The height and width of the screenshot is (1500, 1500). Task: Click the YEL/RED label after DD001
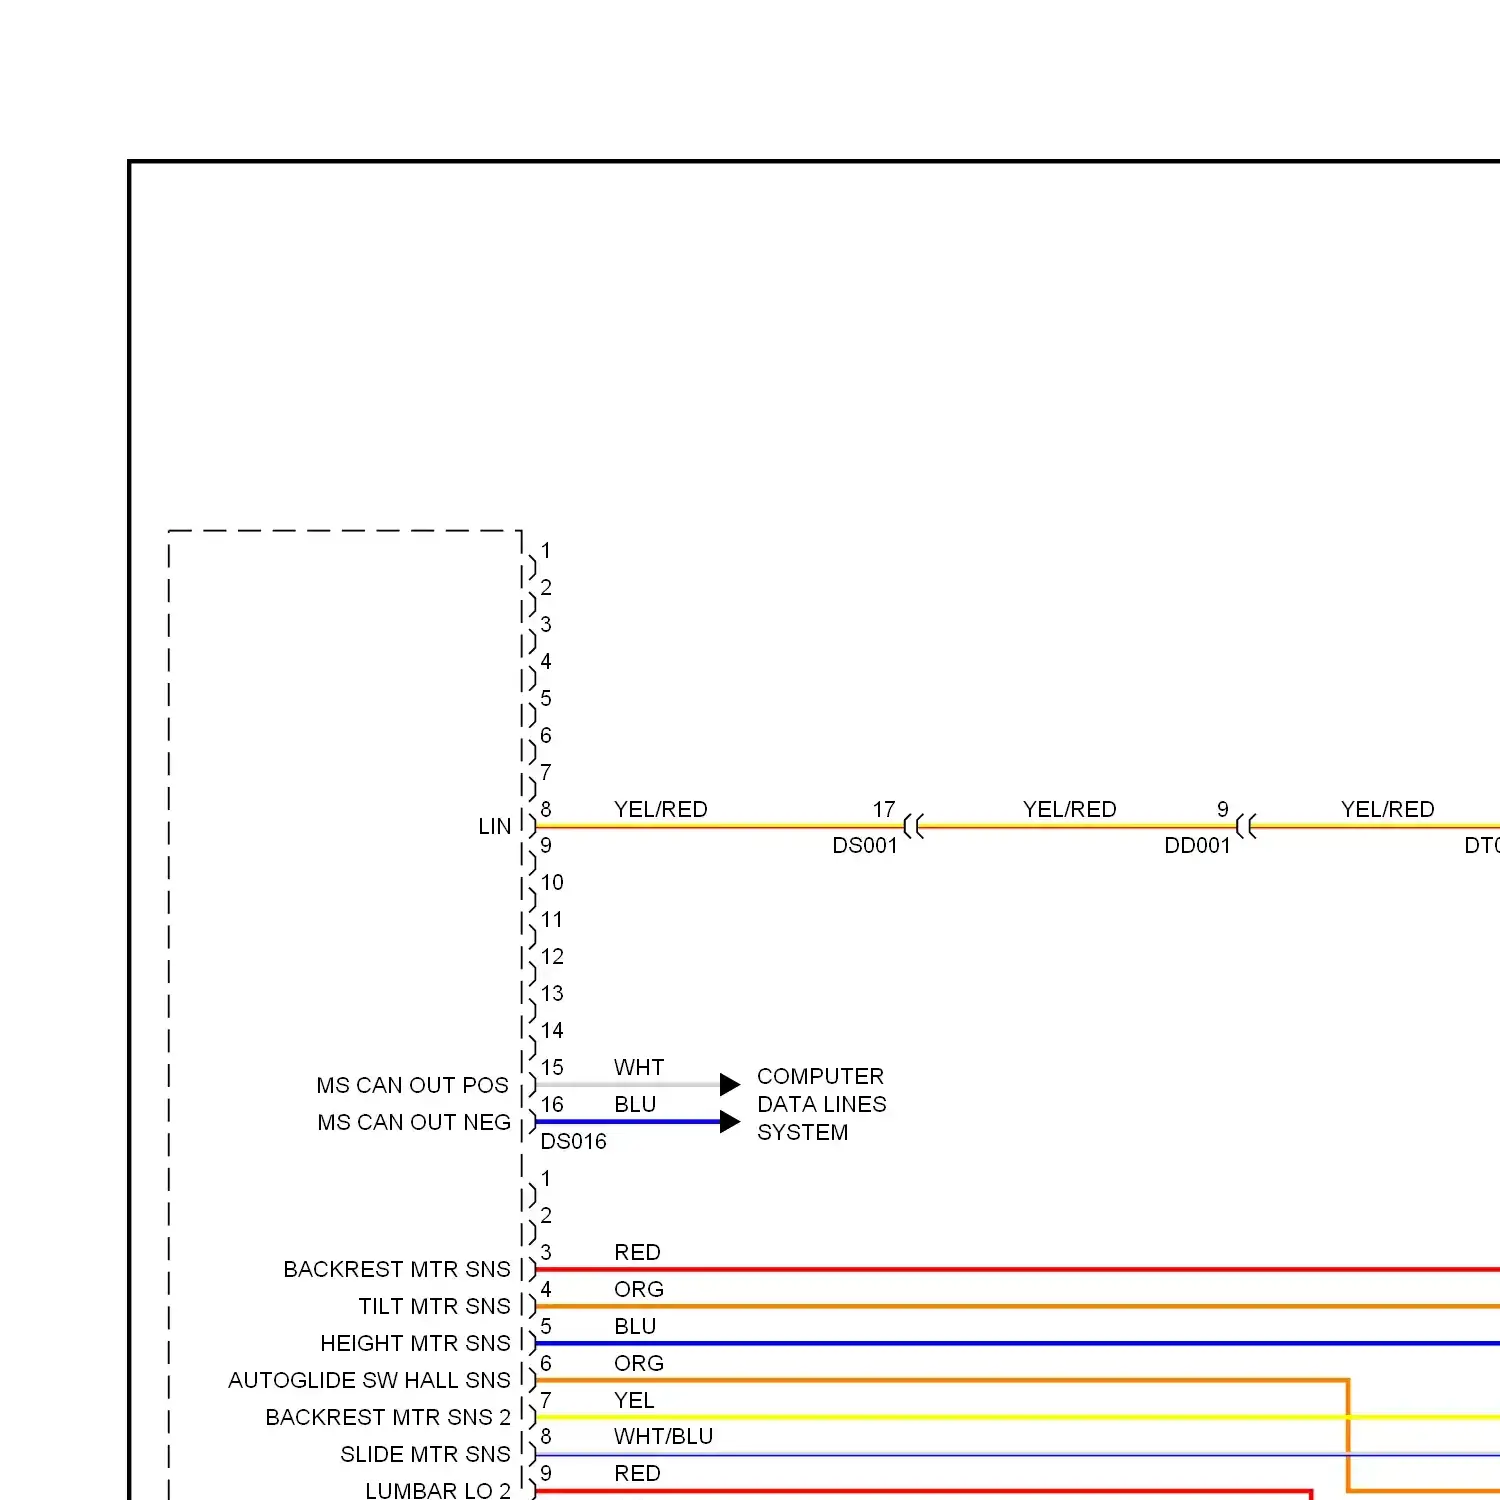[1387, 809]
